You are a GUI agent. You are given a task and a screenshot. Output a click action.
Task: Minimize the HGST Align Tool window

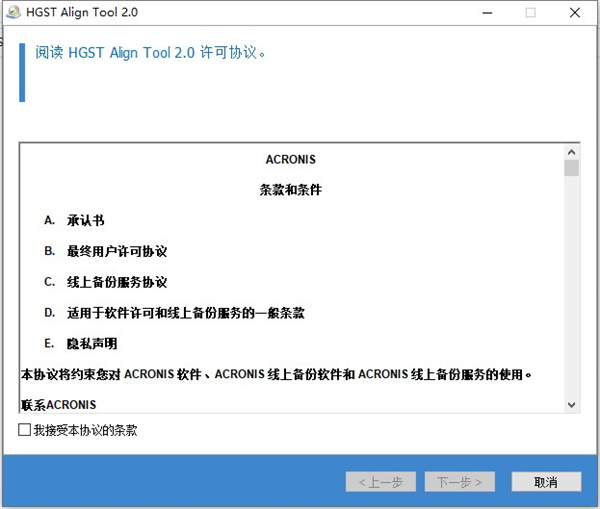[x=485, y=13]
